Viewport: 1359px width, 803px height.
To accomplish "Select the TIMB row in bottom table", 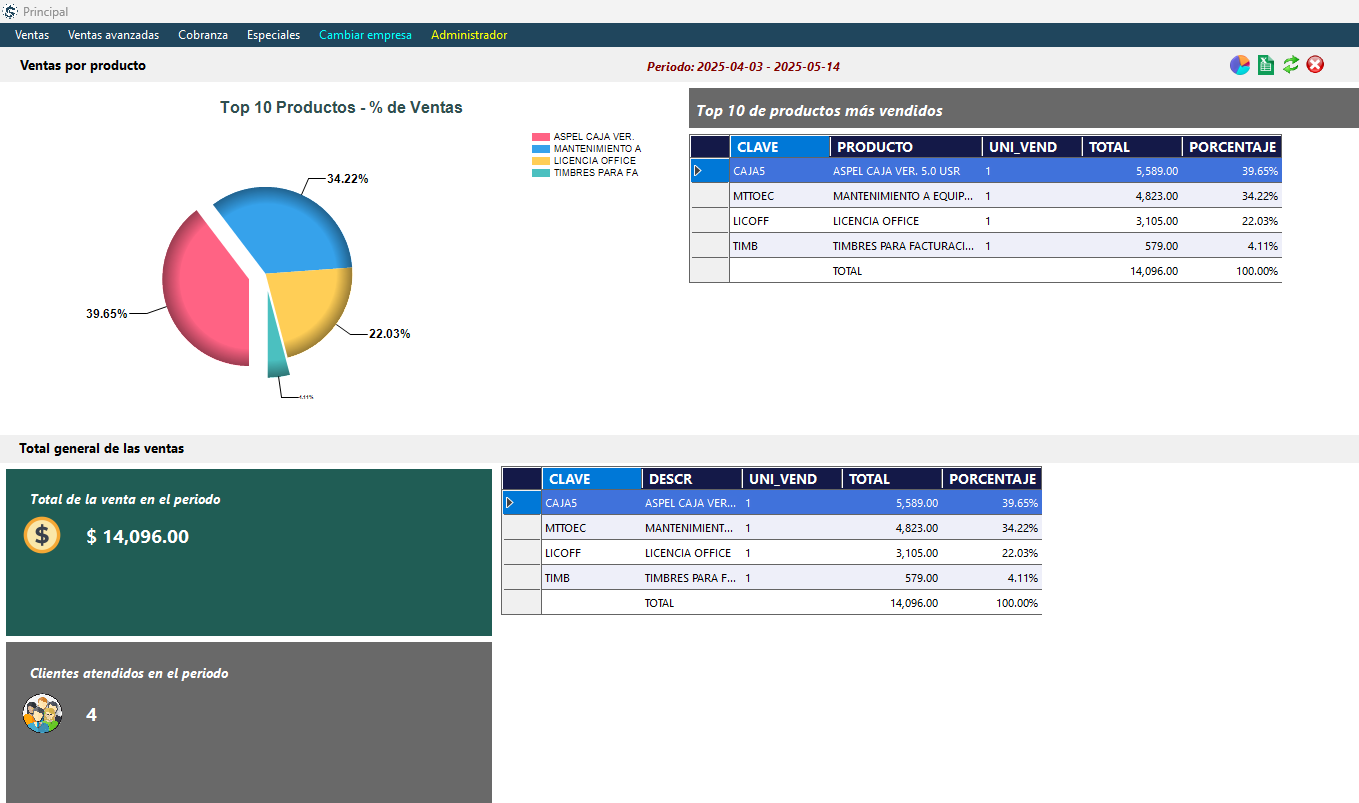I will (x=557, y=578).
